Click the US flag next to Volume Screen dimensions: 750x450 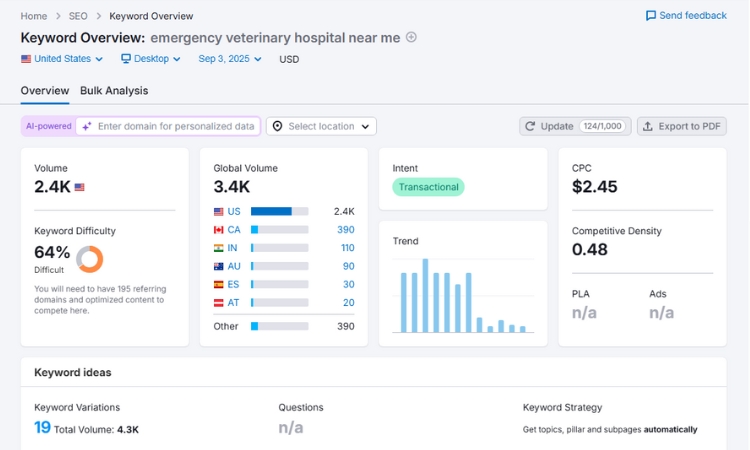click(80, 187)
